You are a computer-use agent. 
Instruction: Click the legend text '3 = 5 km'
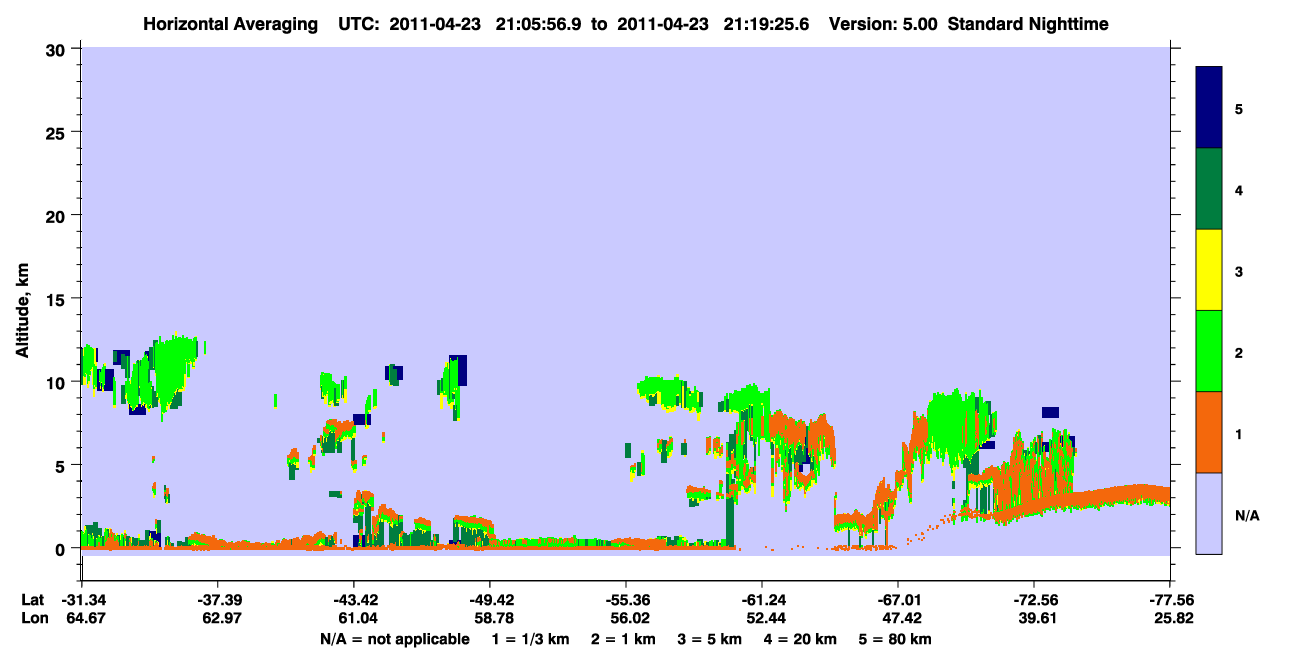pos(709,639)
